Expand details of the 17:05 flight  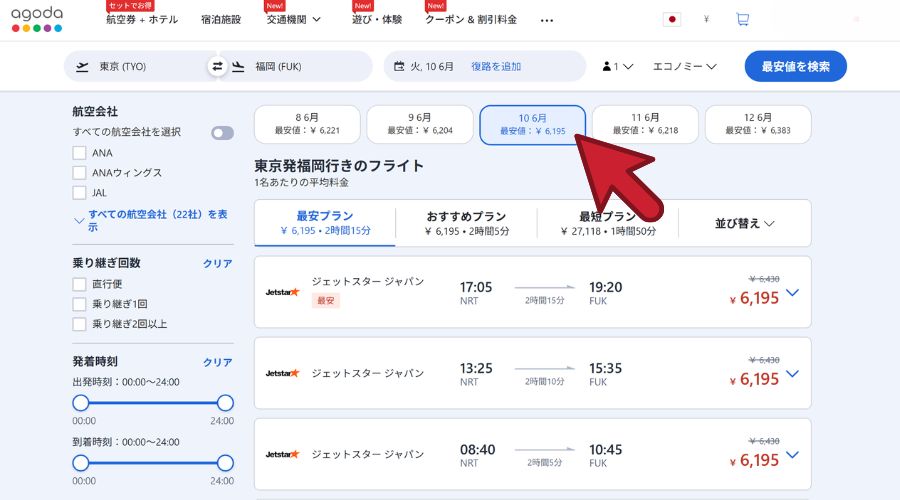tap(792, 293)
